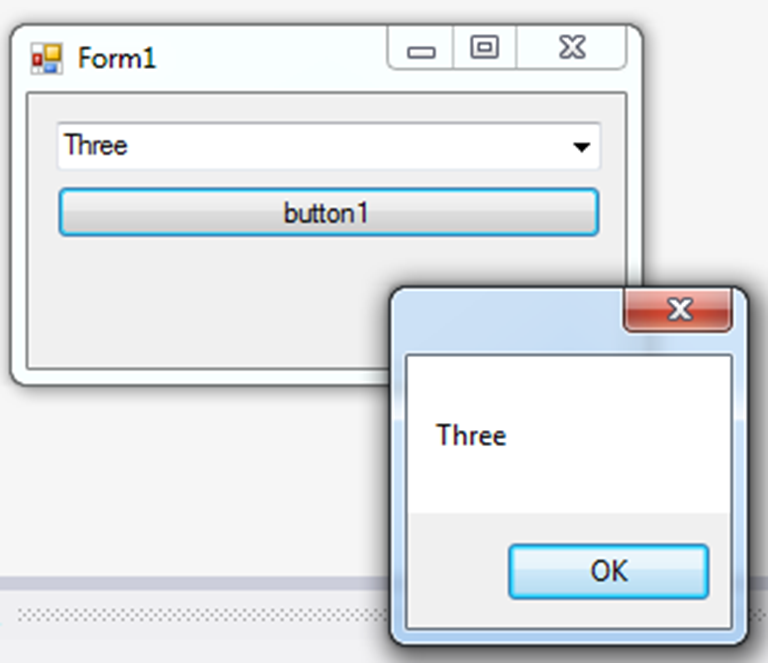768x663 pixels.
Task: Confirm the message box with OK
Action: point(609,571)
